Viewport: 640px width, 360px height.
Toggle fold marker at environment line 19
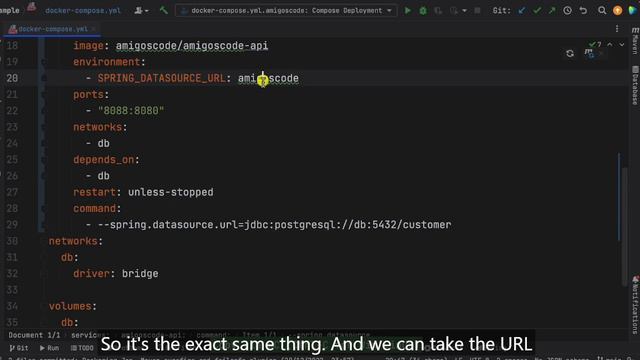click(43, 62)
